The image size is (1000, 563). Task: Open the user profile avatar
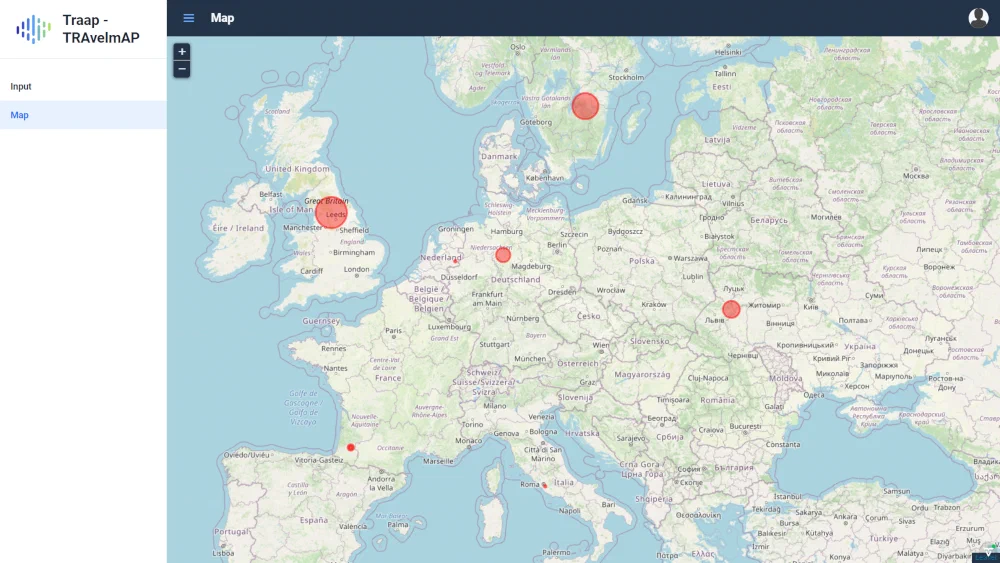pyautogui.click(x=978, y=18)
